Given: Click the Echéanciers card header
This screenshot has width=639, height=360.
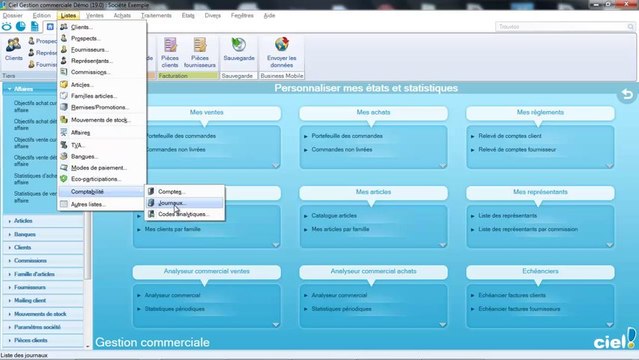Looking at the screenshot, I should point(540,272).
